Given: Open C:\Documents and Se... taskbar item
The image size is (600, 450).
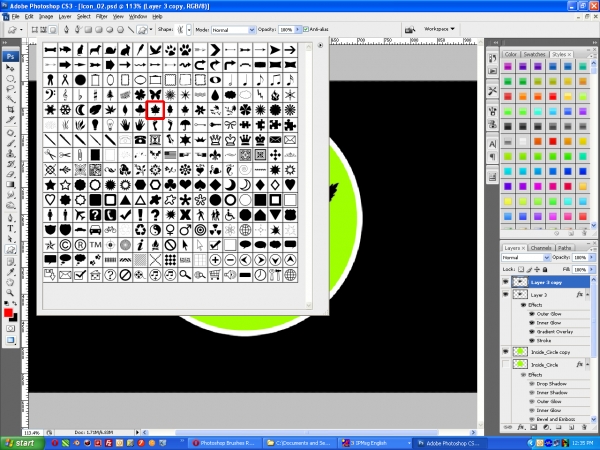Looking at the screenshot, I should click(x=299, y=443).
